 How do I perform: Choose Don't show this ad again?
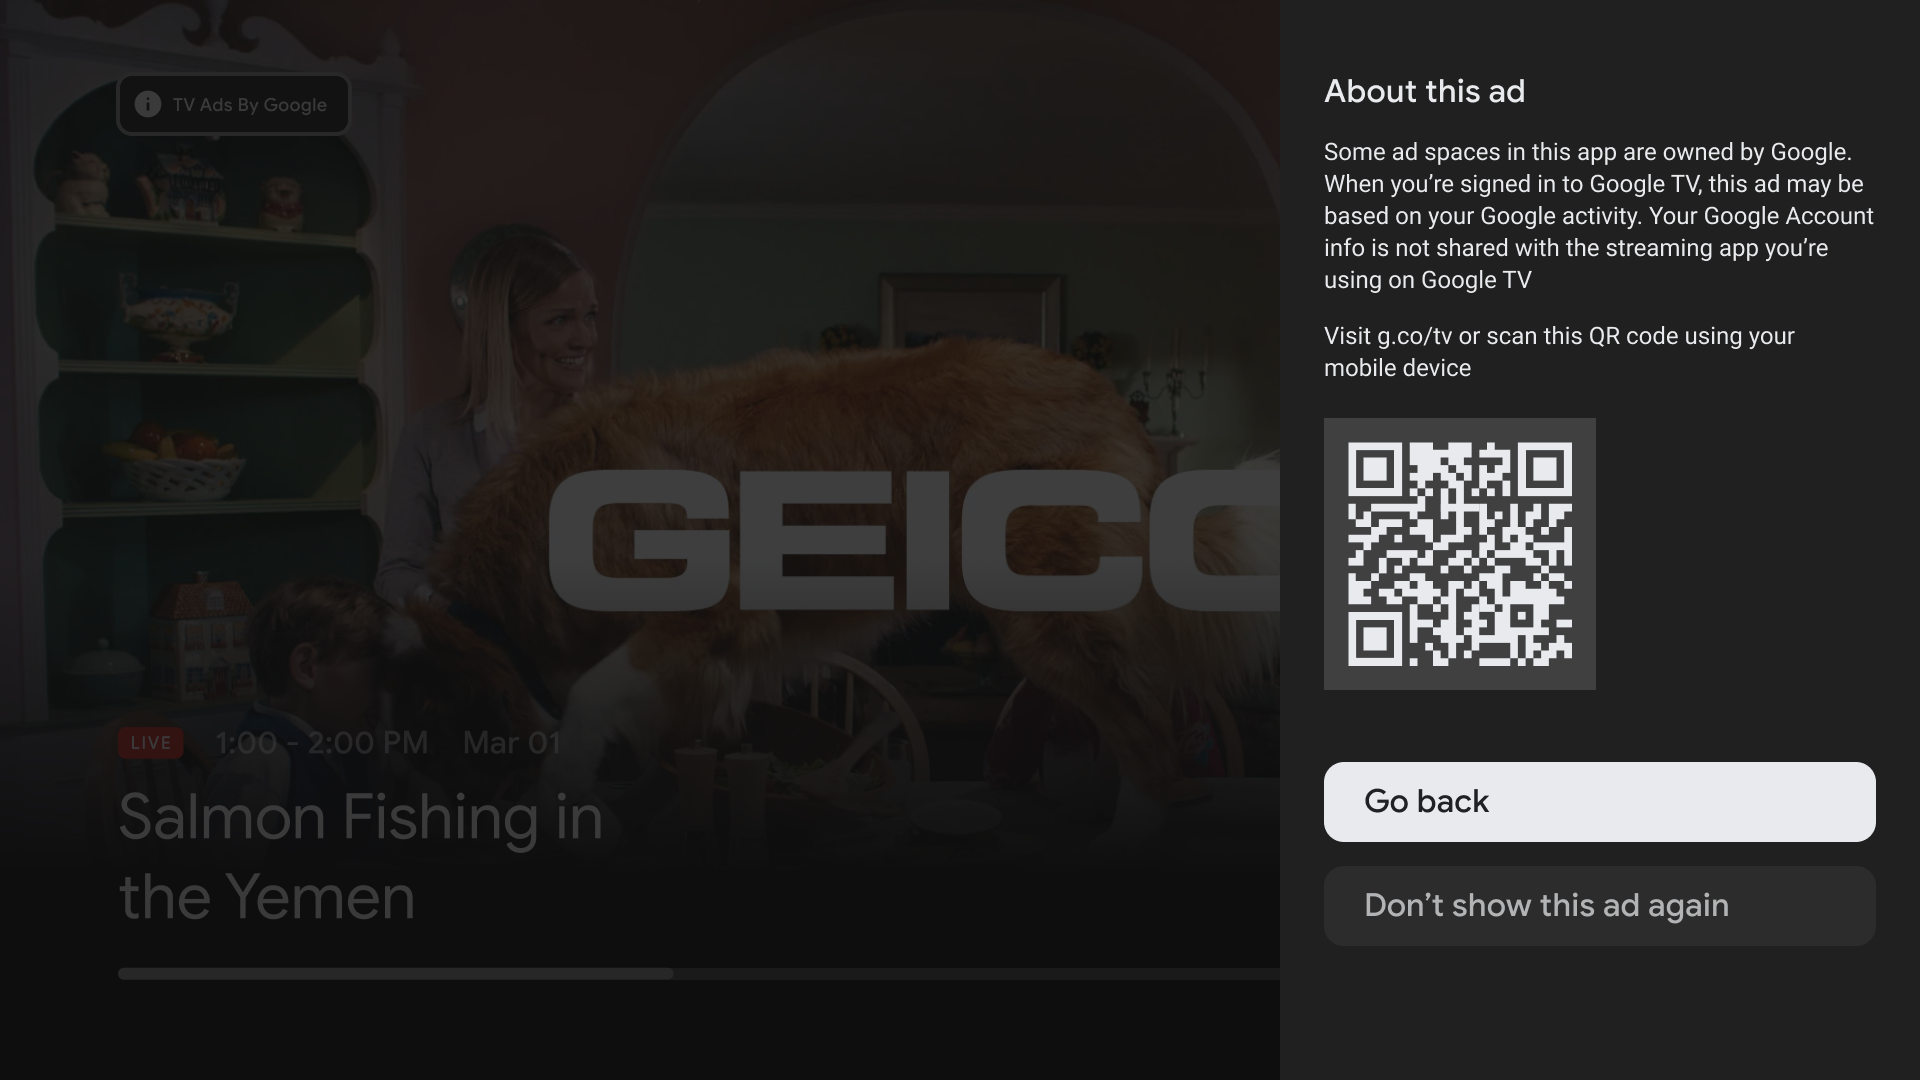pyautogui.click(x=1599, y=906)
